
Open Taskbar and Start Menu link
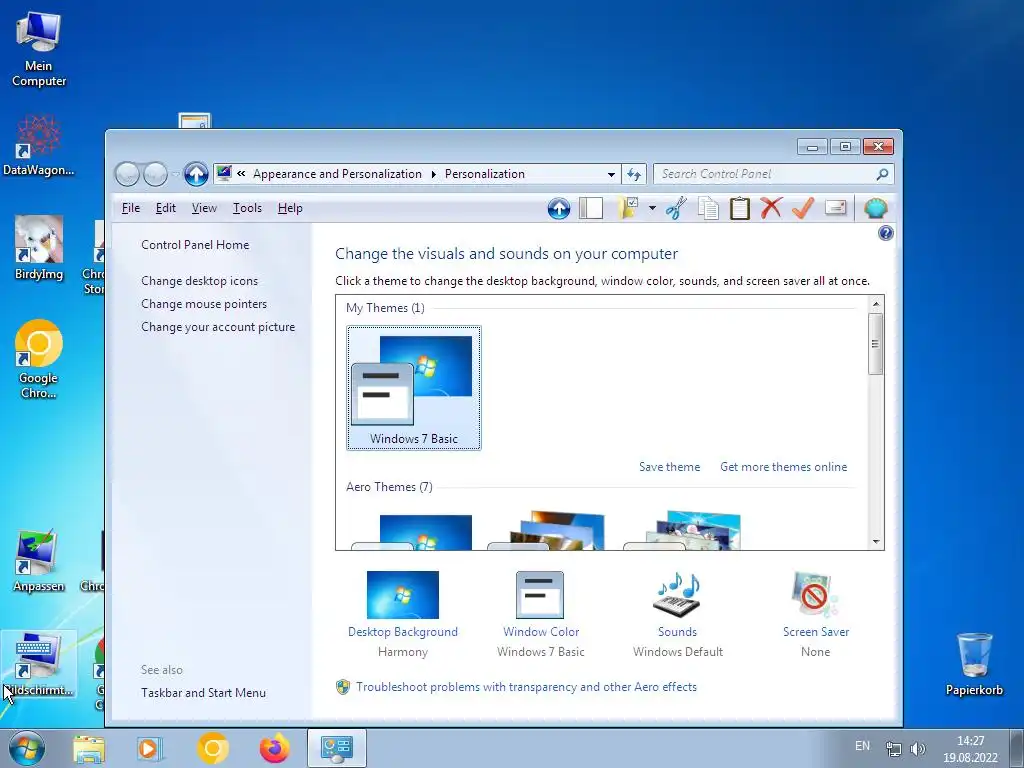coord(203,693)
